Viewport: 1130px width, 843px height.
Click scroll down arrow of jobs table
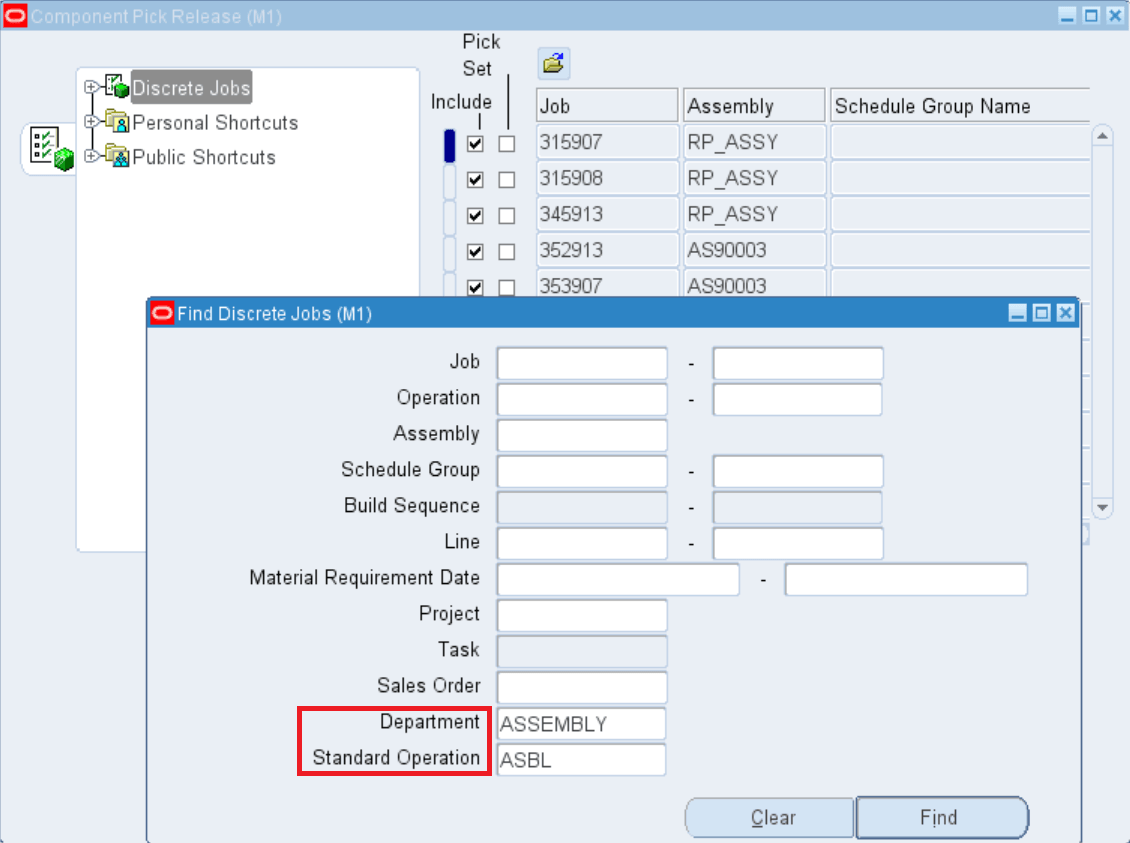[x=1102, y=507]
